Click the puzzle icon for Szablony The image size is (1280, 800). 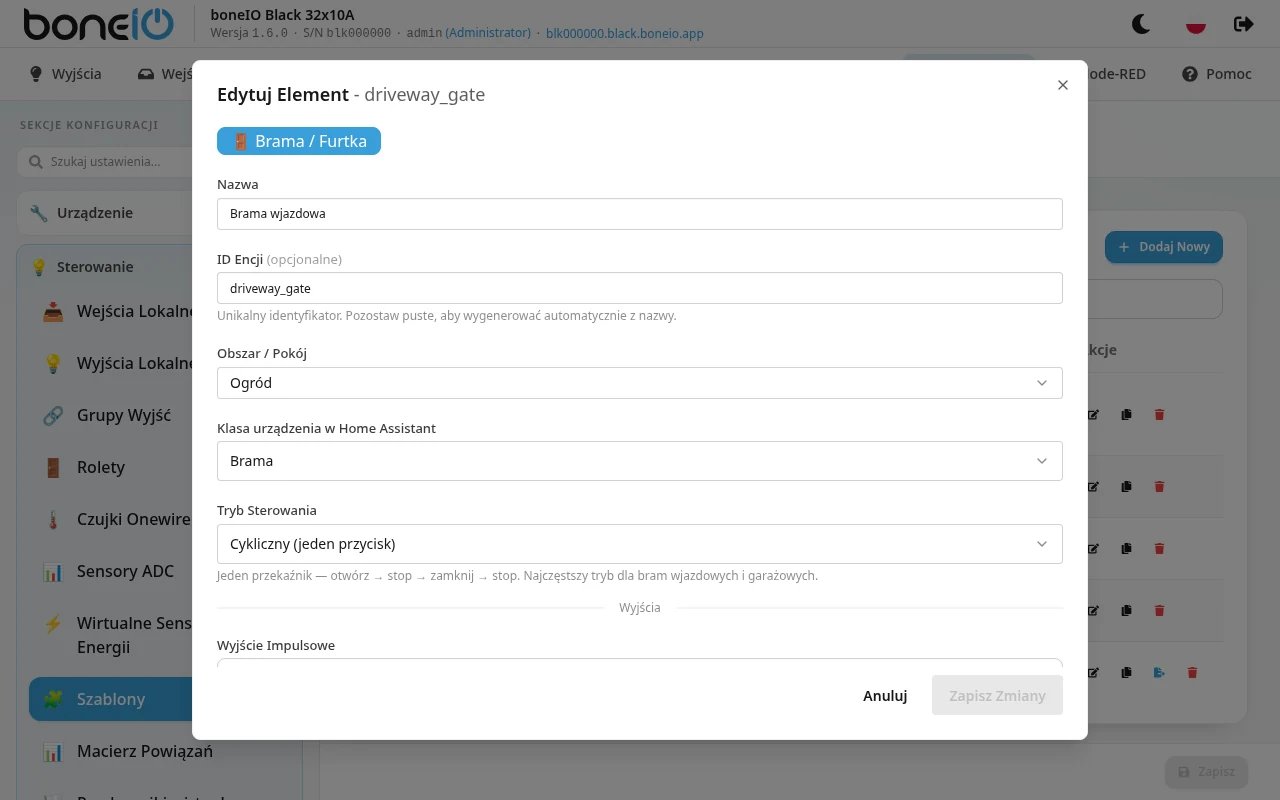click(x=53, y=699)
